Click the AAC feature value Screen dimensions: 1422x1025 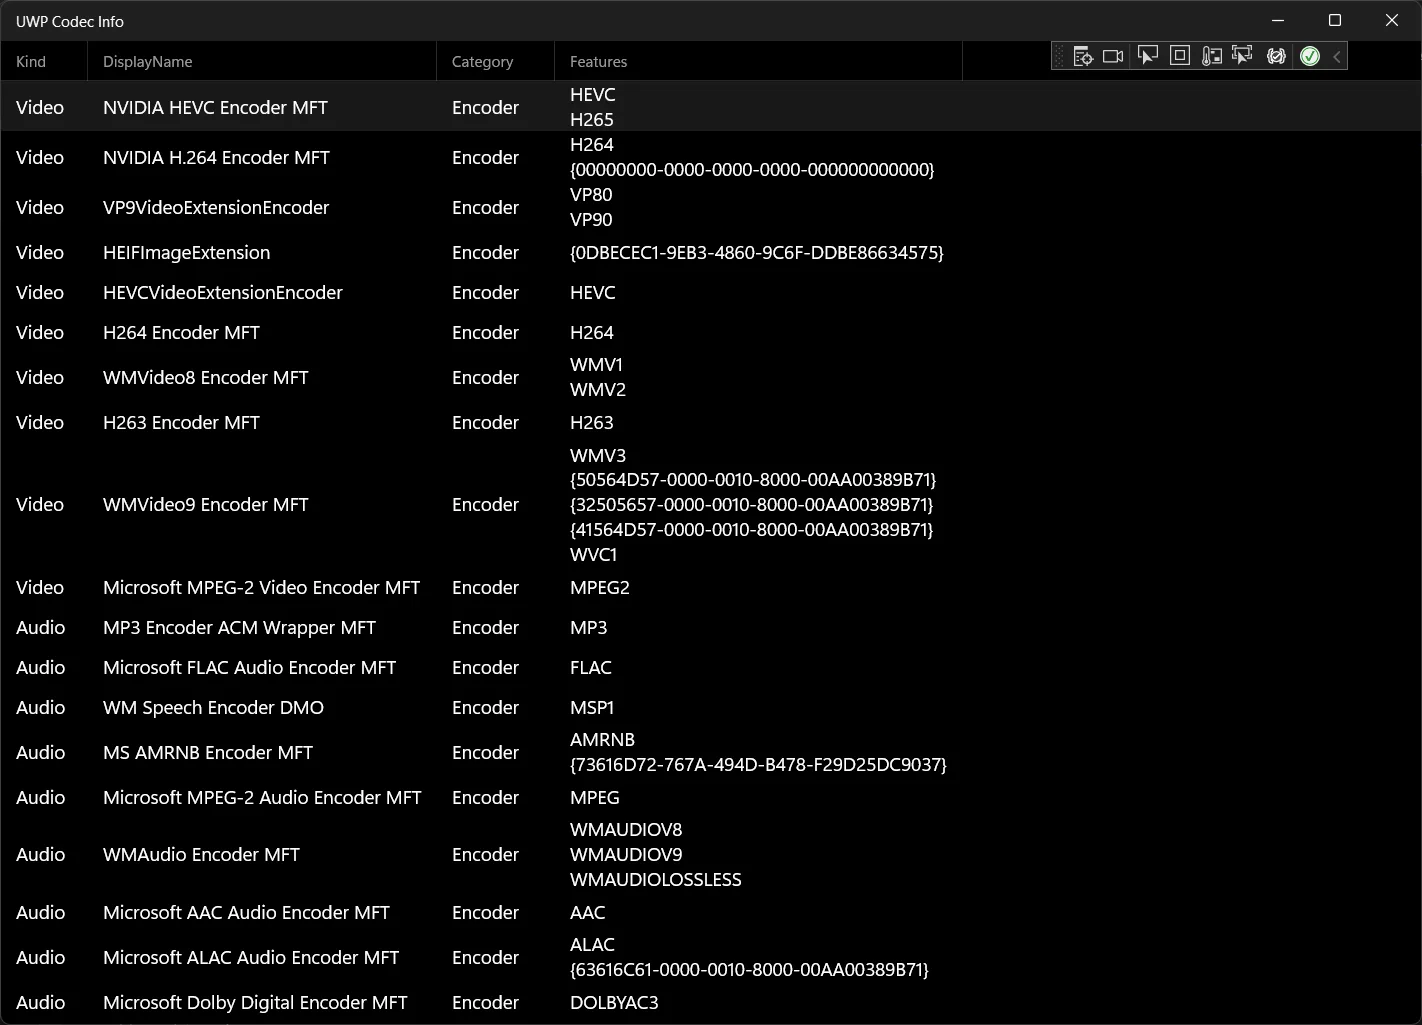pyautogui.click(x=588, y=912)
